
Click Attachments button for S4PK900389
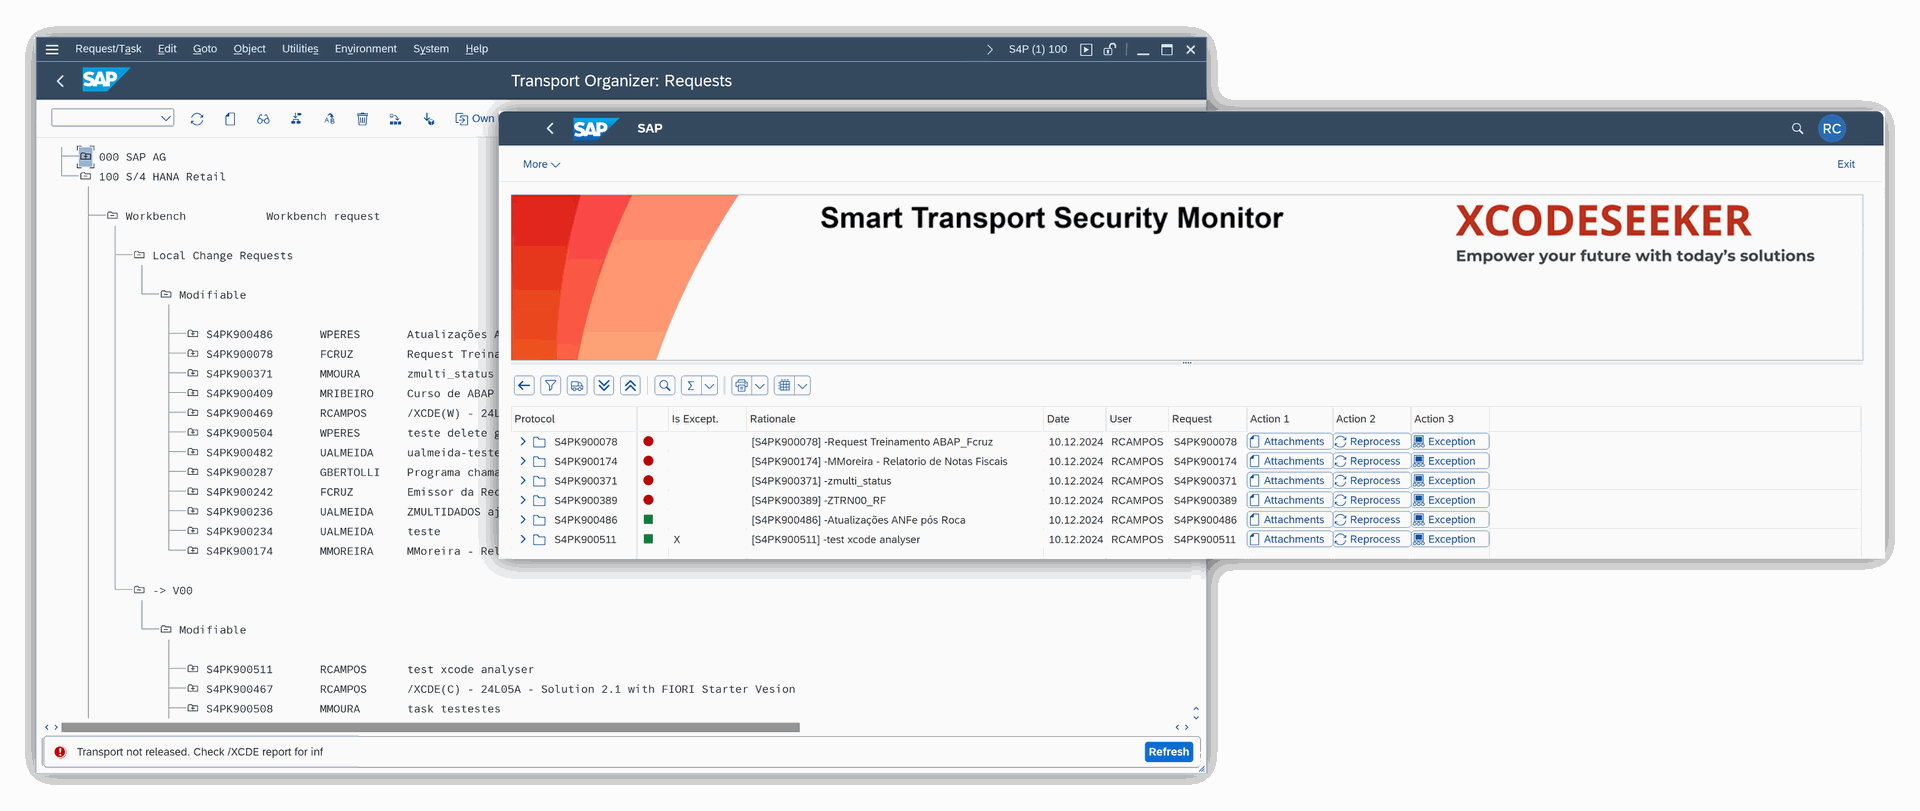tap(1288, 500)
